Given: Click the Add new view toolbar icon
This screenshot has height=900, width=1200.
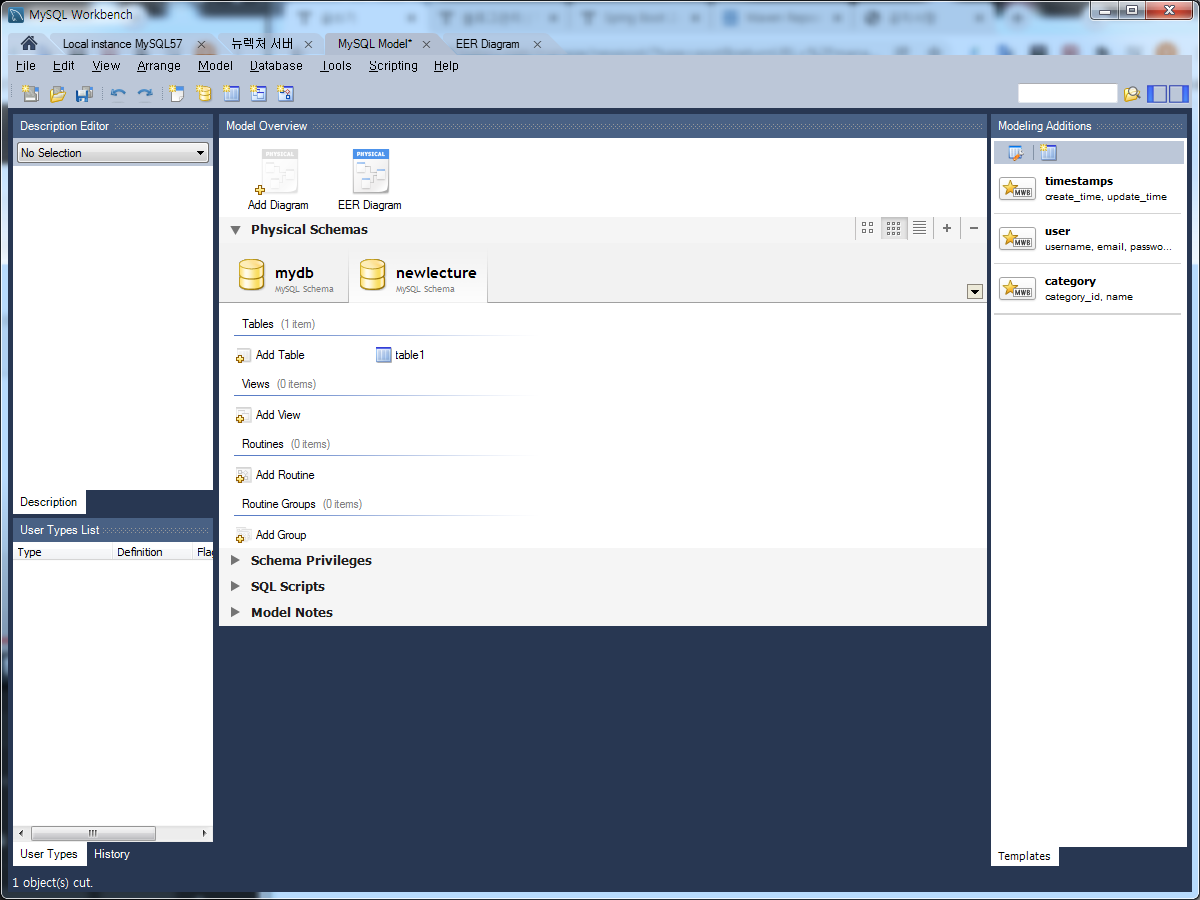Looking at the screenshot, I should pos(258,93).
